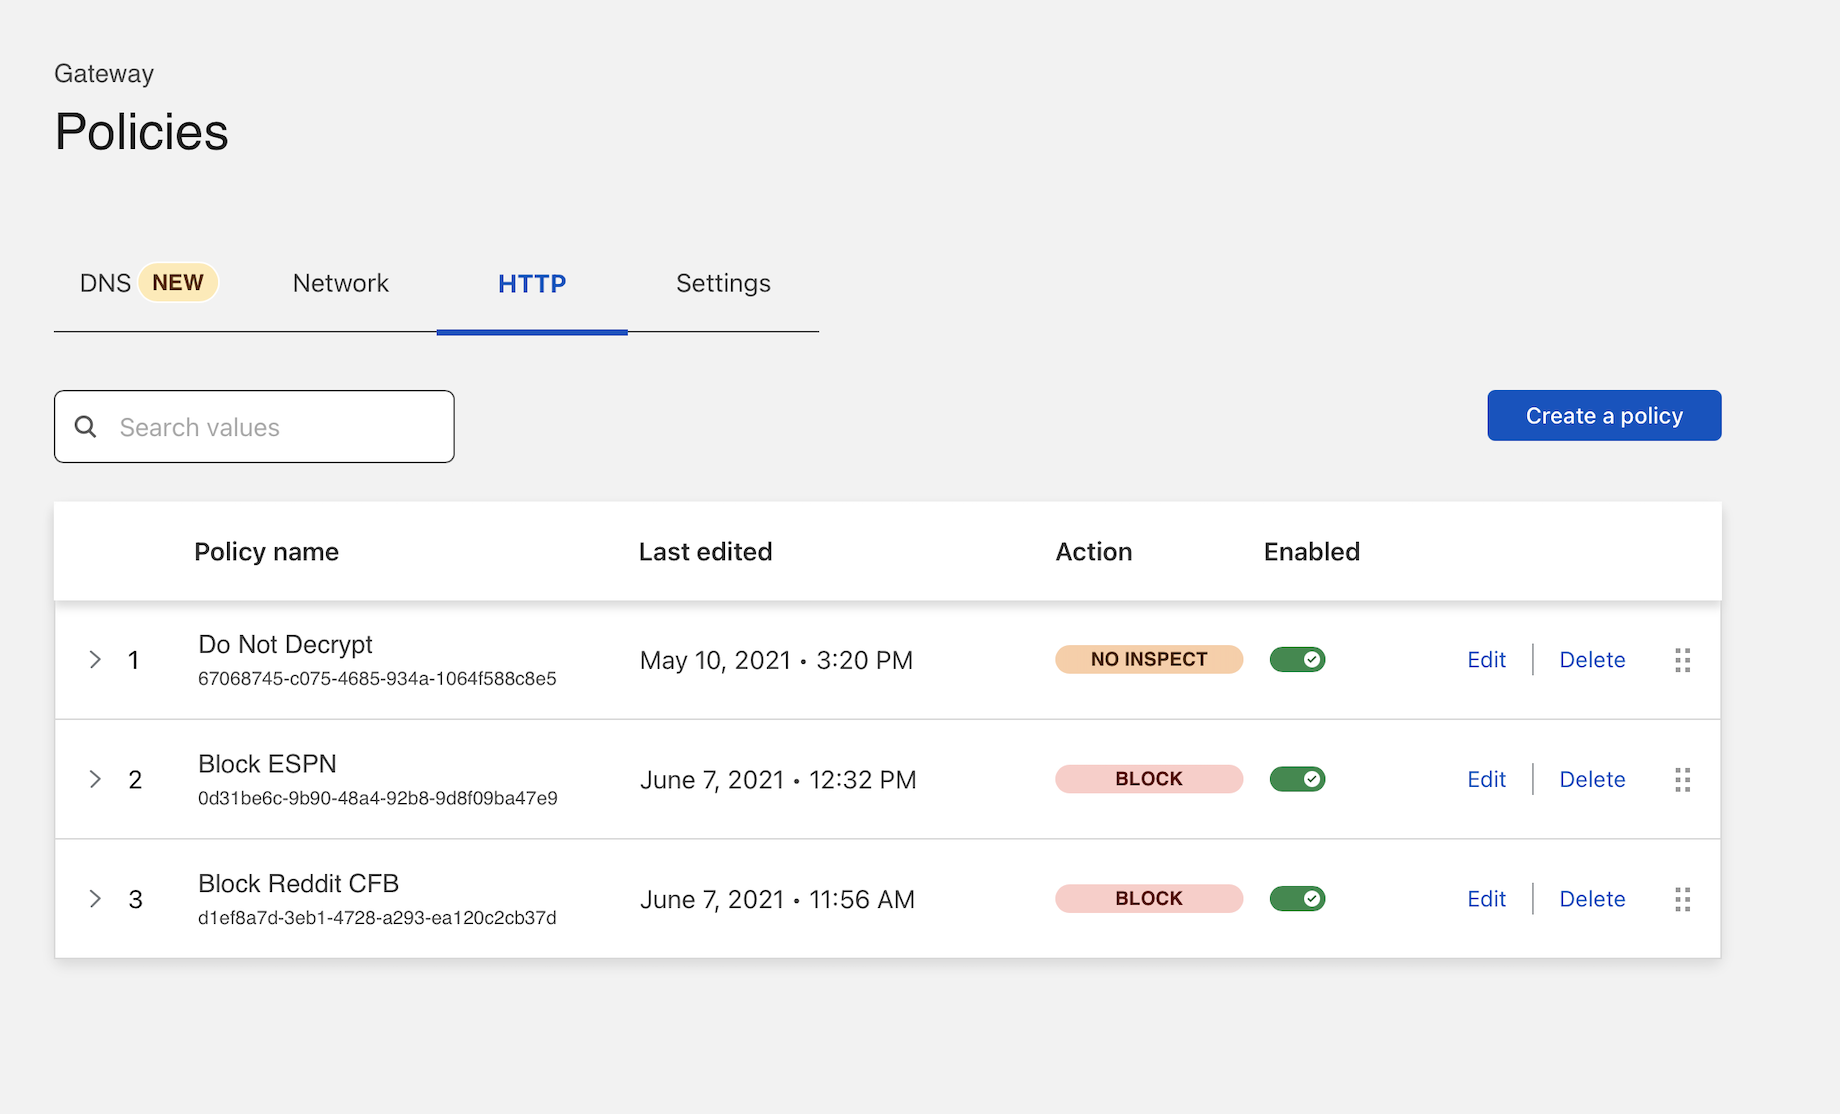Turn off the Block Reddit CFB toggle
Image resolution: width=1840 pixels, height=1114 pixels.
pos(1297,899)
